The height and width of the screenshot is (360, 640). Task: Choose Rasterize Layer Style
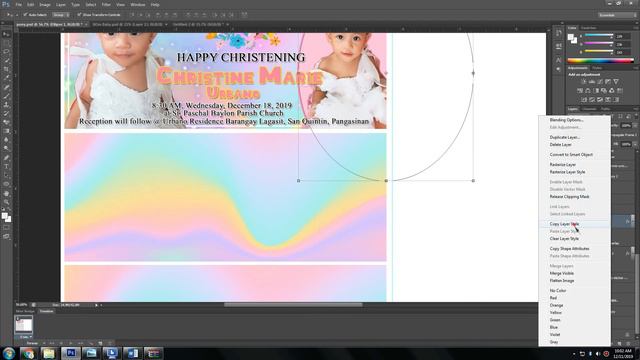pyautogui.click(x=567, y=172)
